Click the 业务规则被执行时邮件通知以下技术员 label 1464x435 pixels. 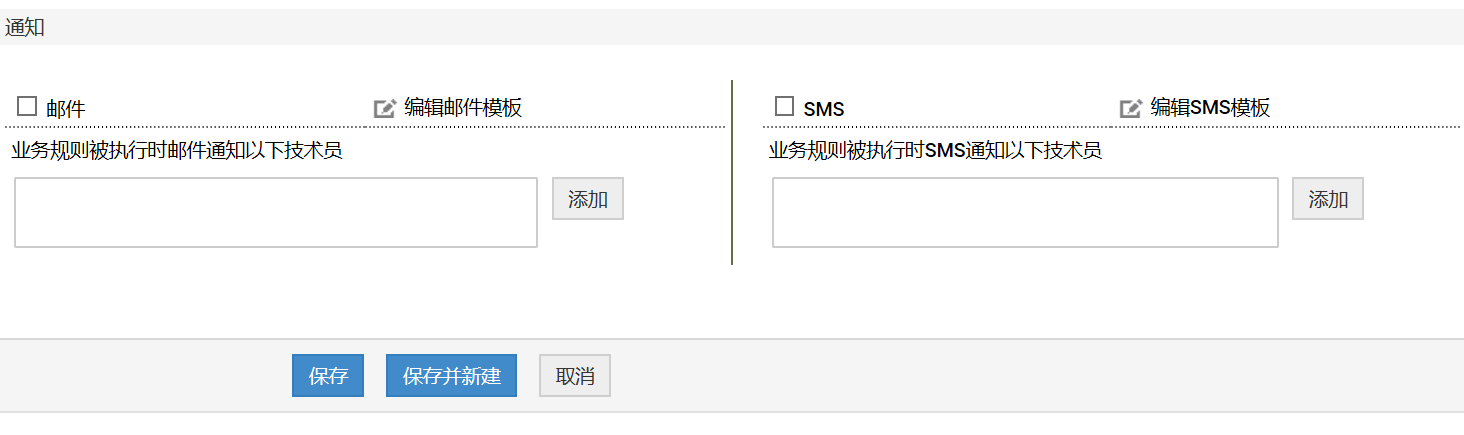177,151
